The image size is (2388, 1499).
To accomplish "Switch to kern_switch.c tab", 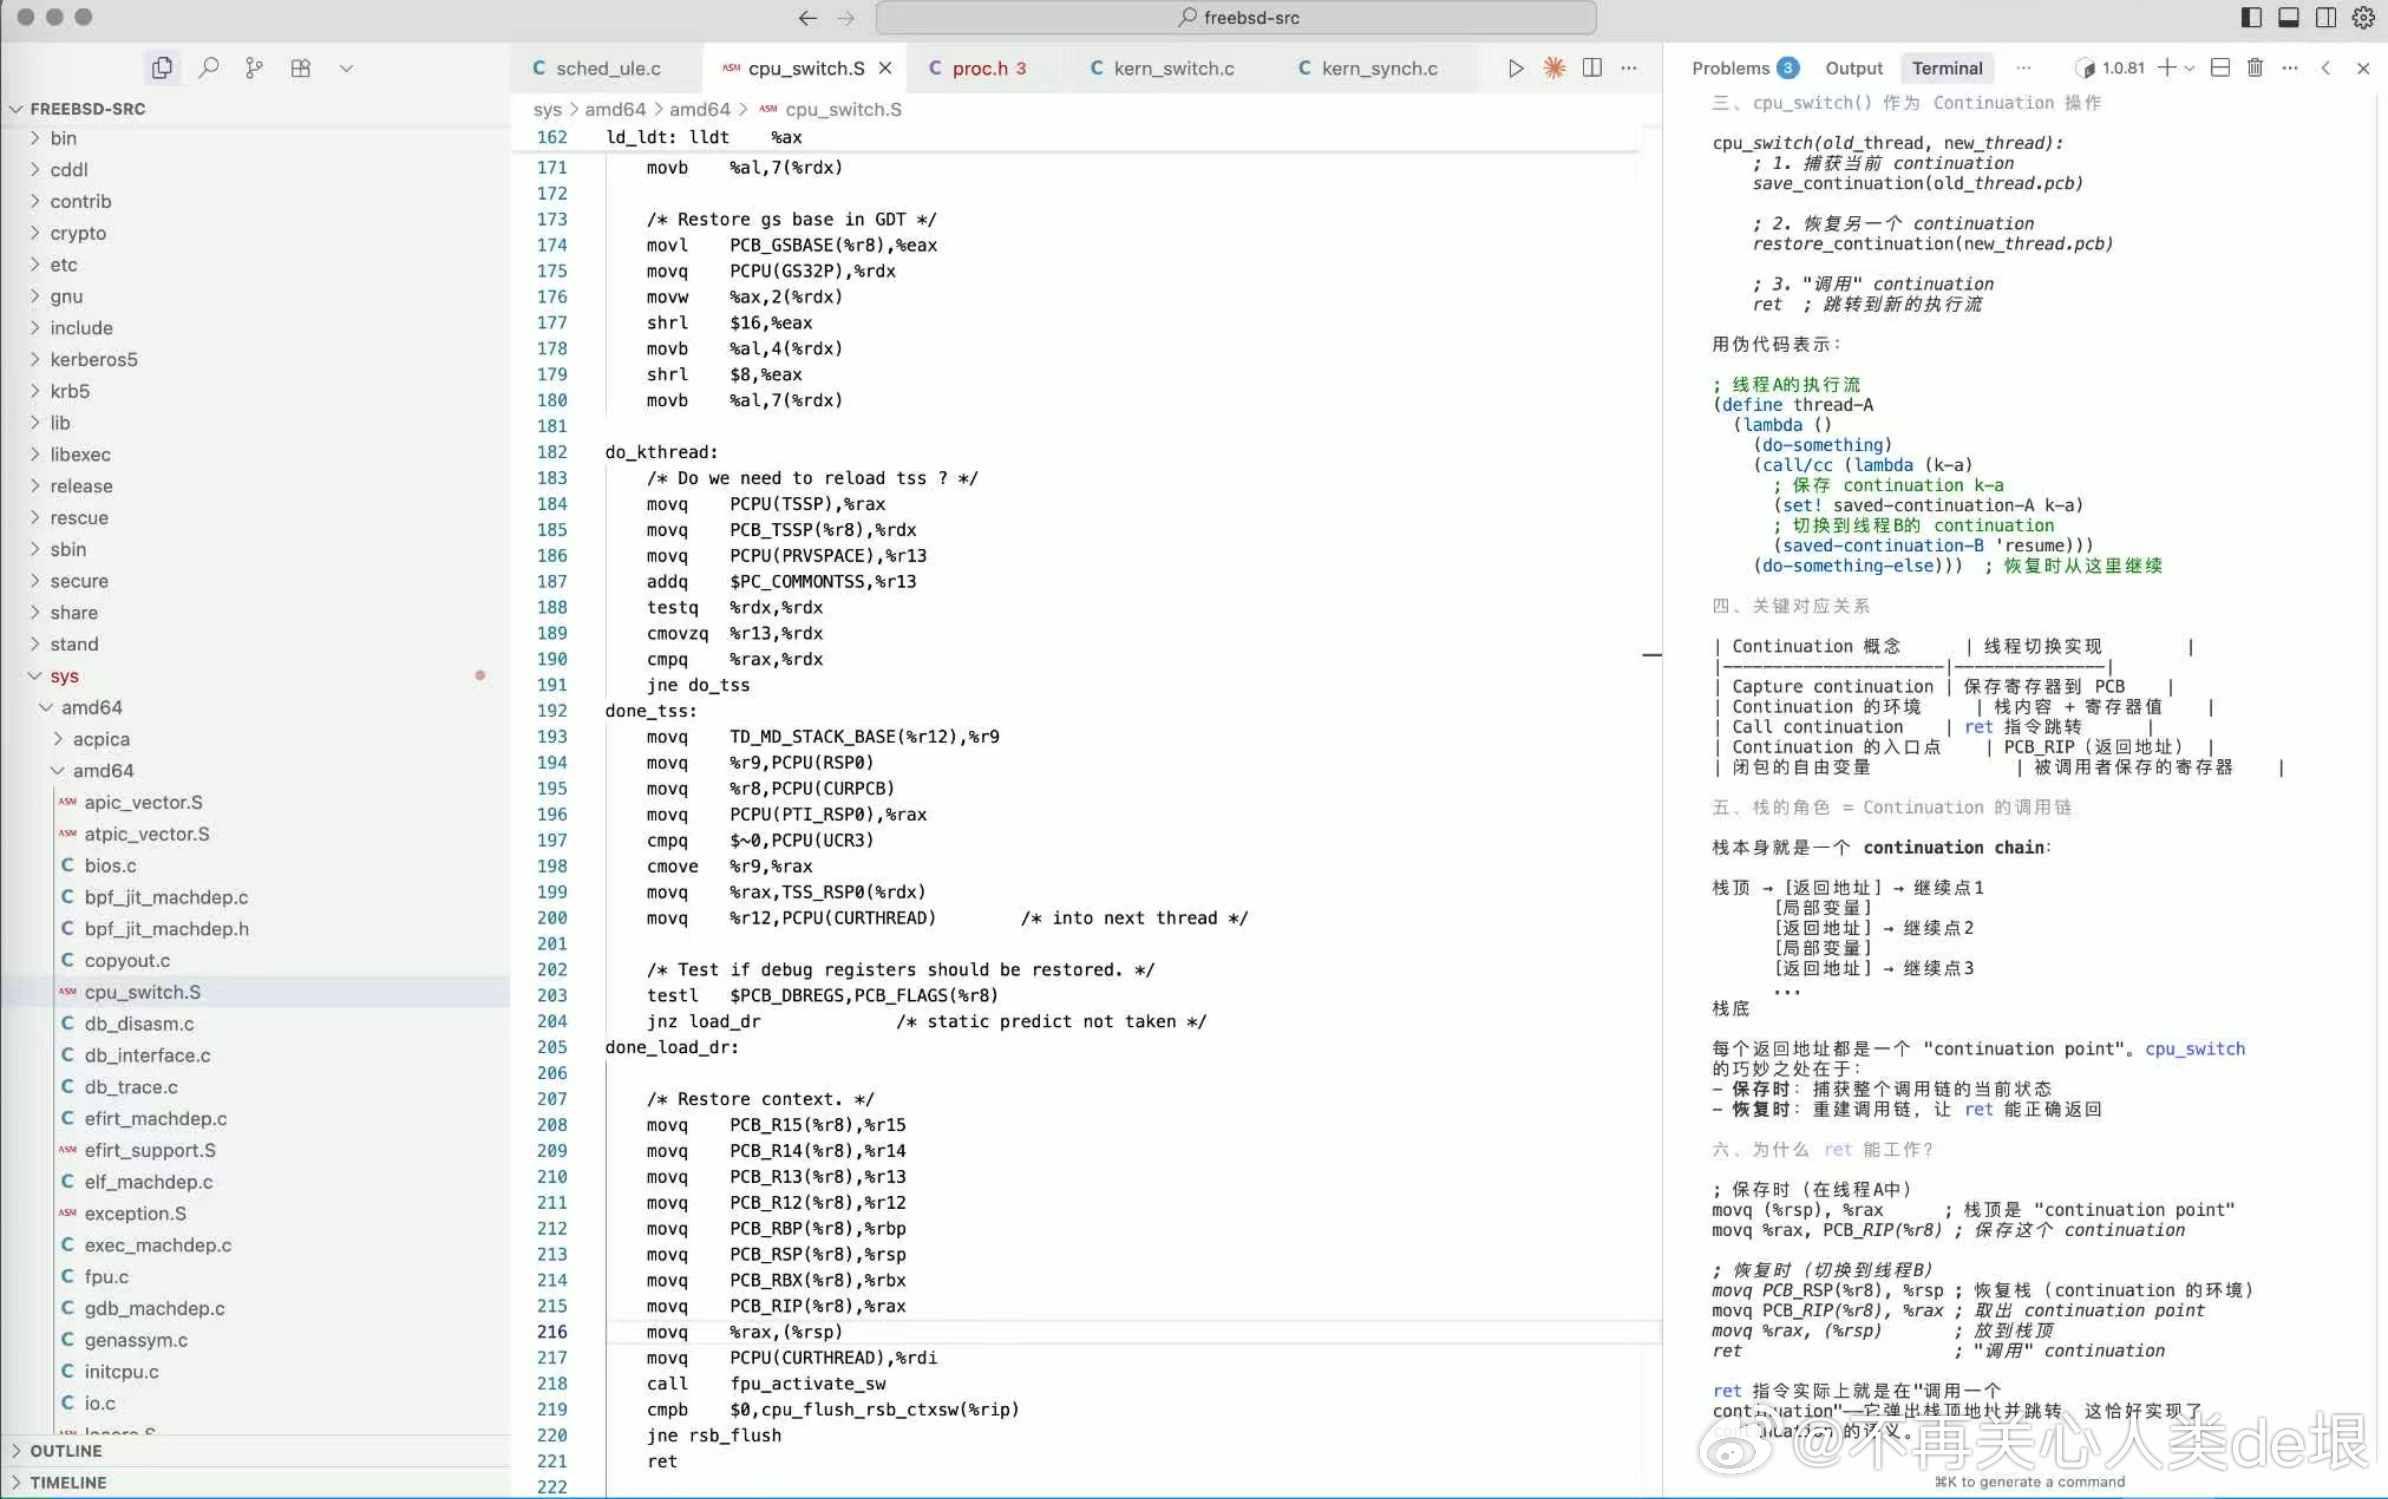I will click(x=1172, y=68).
